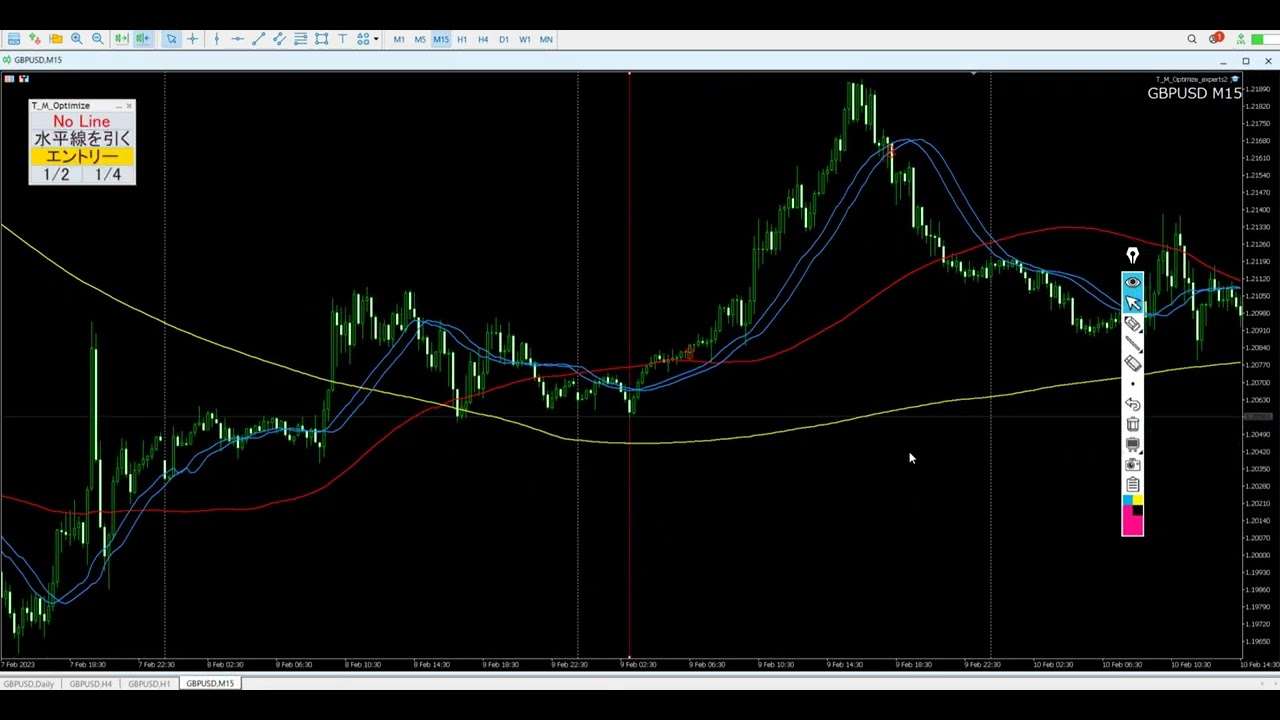This screenshot has width=1280, height=720.
Task: Select the text label tool
Action: 342,39
